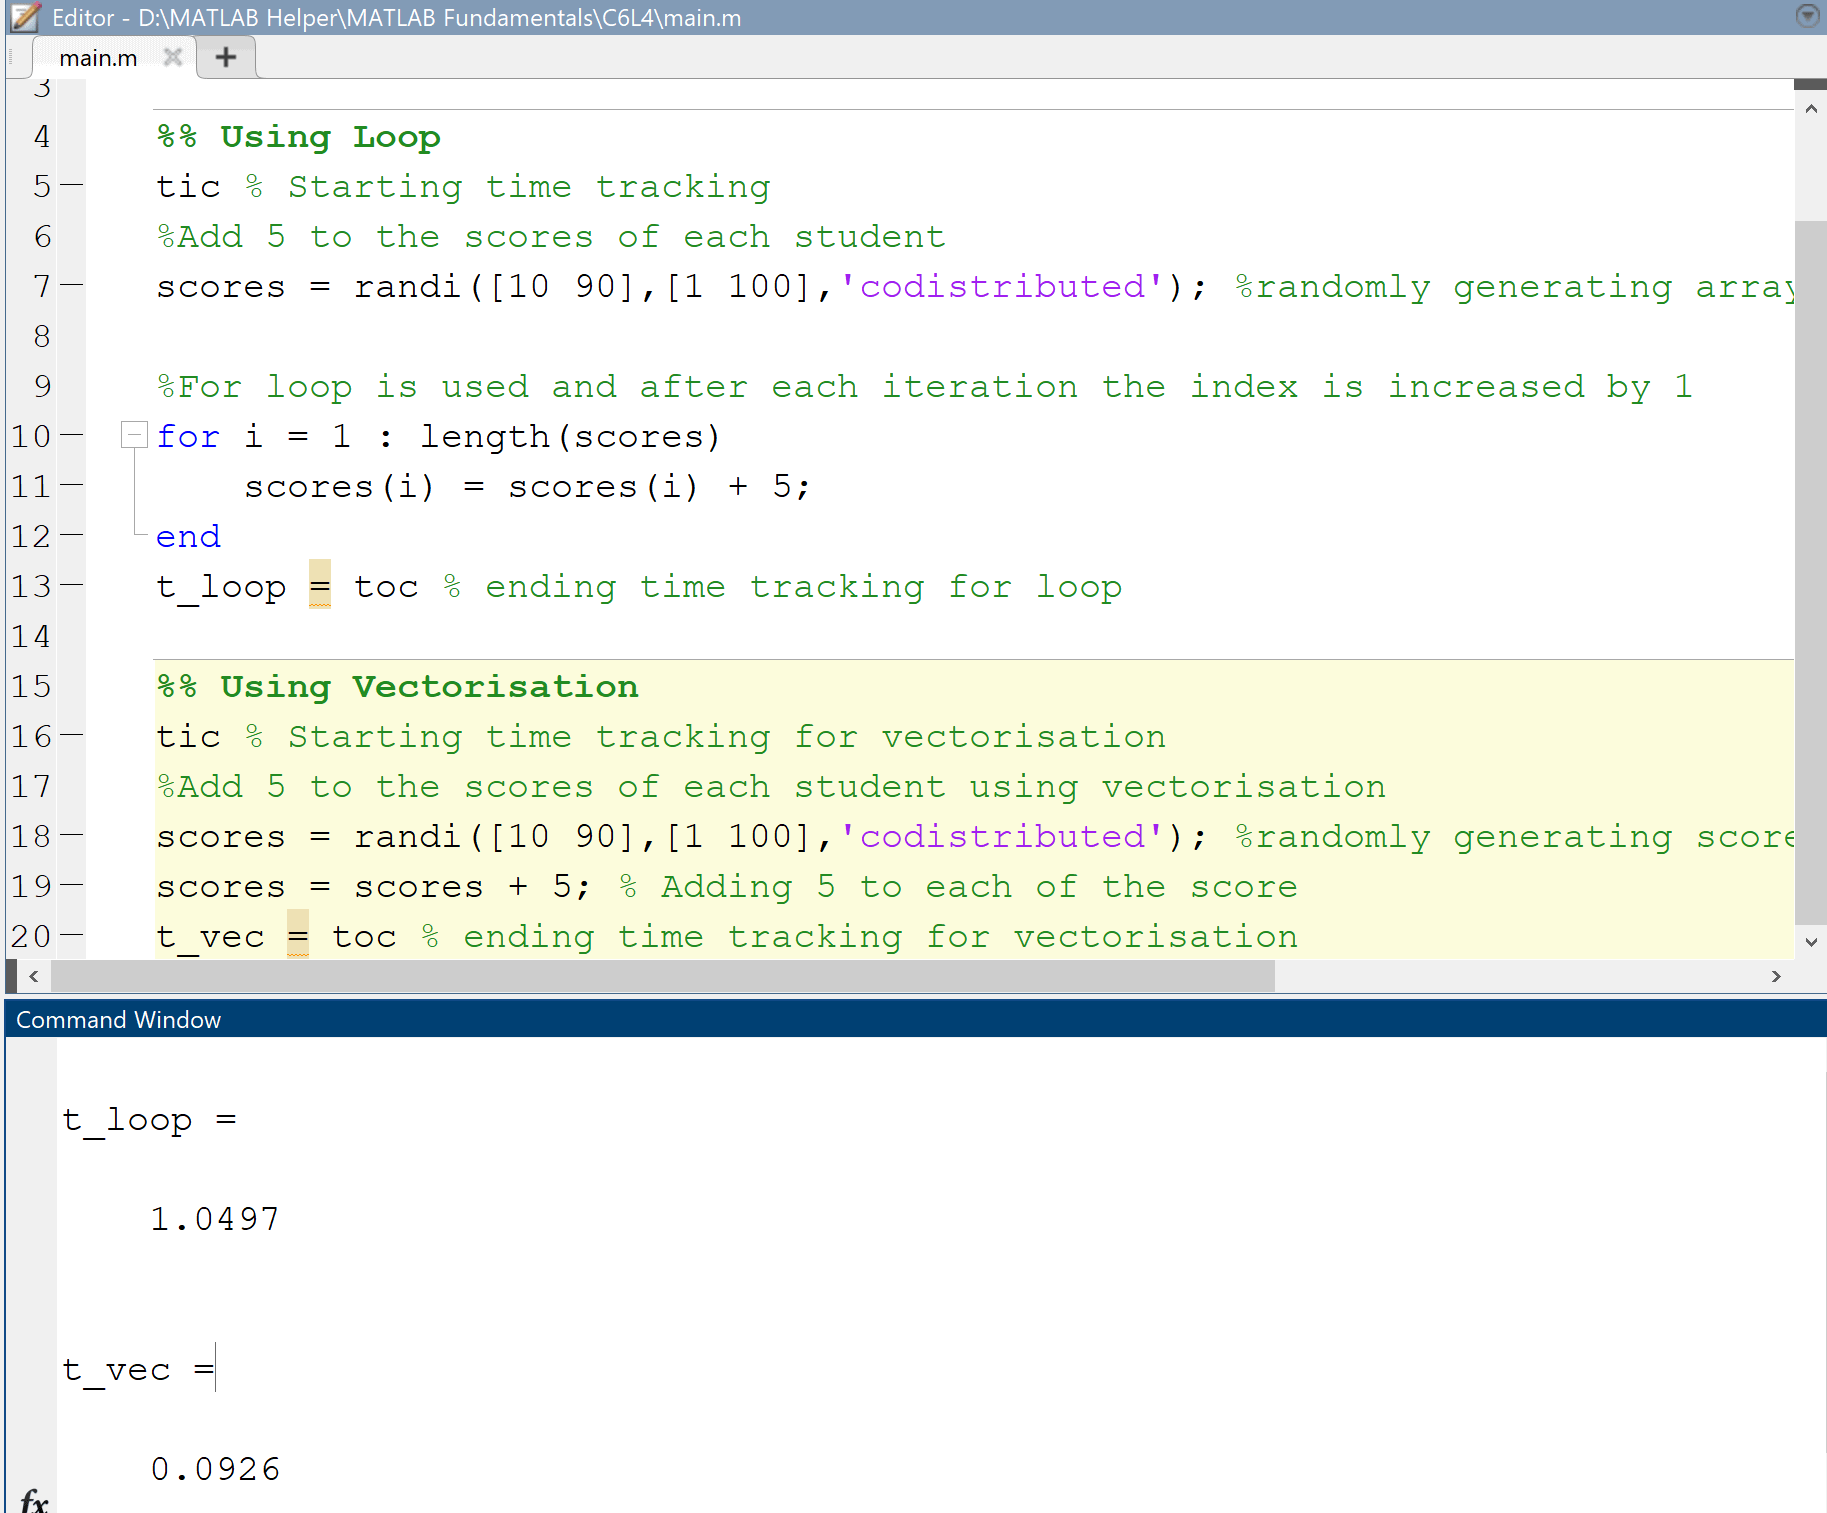The width and height of the screenshot is (1827, 1513).
Task: Open a new editor tab with plus
Action: (226, 57)
